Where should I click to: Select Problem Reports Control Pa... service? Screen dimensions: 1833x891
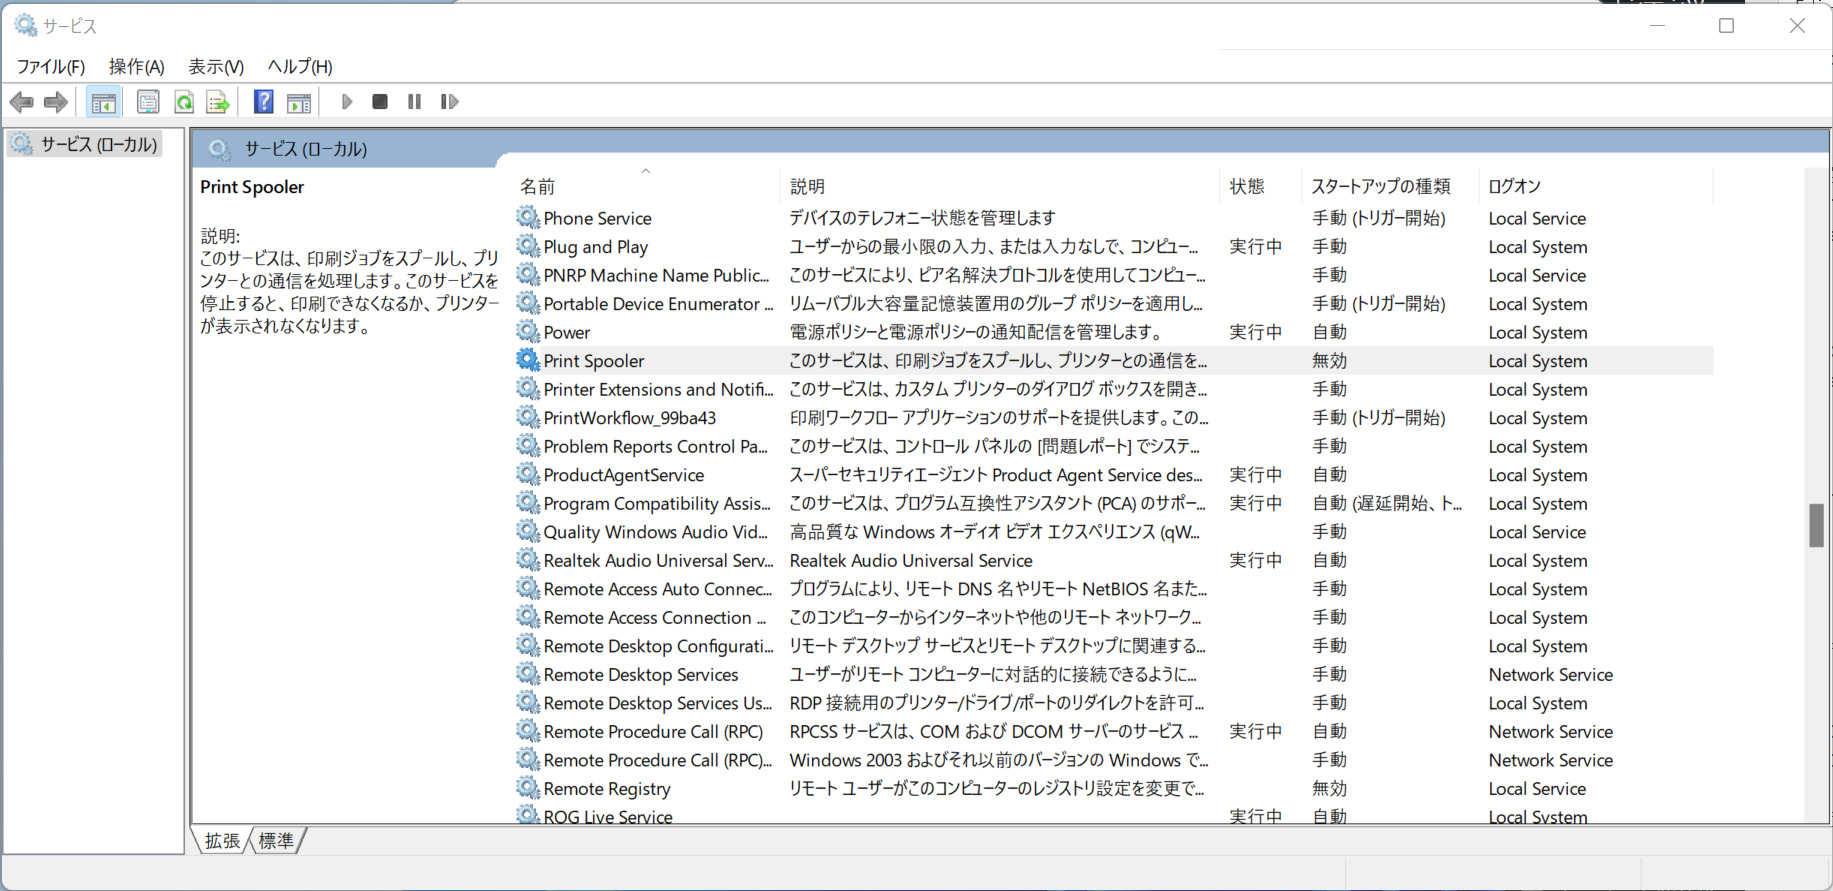pyautogui.click(x=655, y=446)
